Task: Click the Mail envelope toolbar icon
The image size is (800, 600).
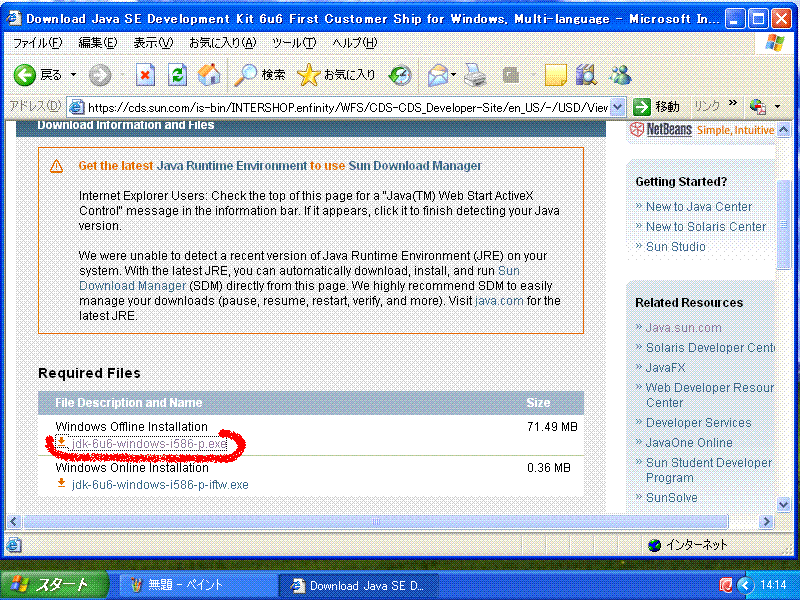Action: click(438, 76)
